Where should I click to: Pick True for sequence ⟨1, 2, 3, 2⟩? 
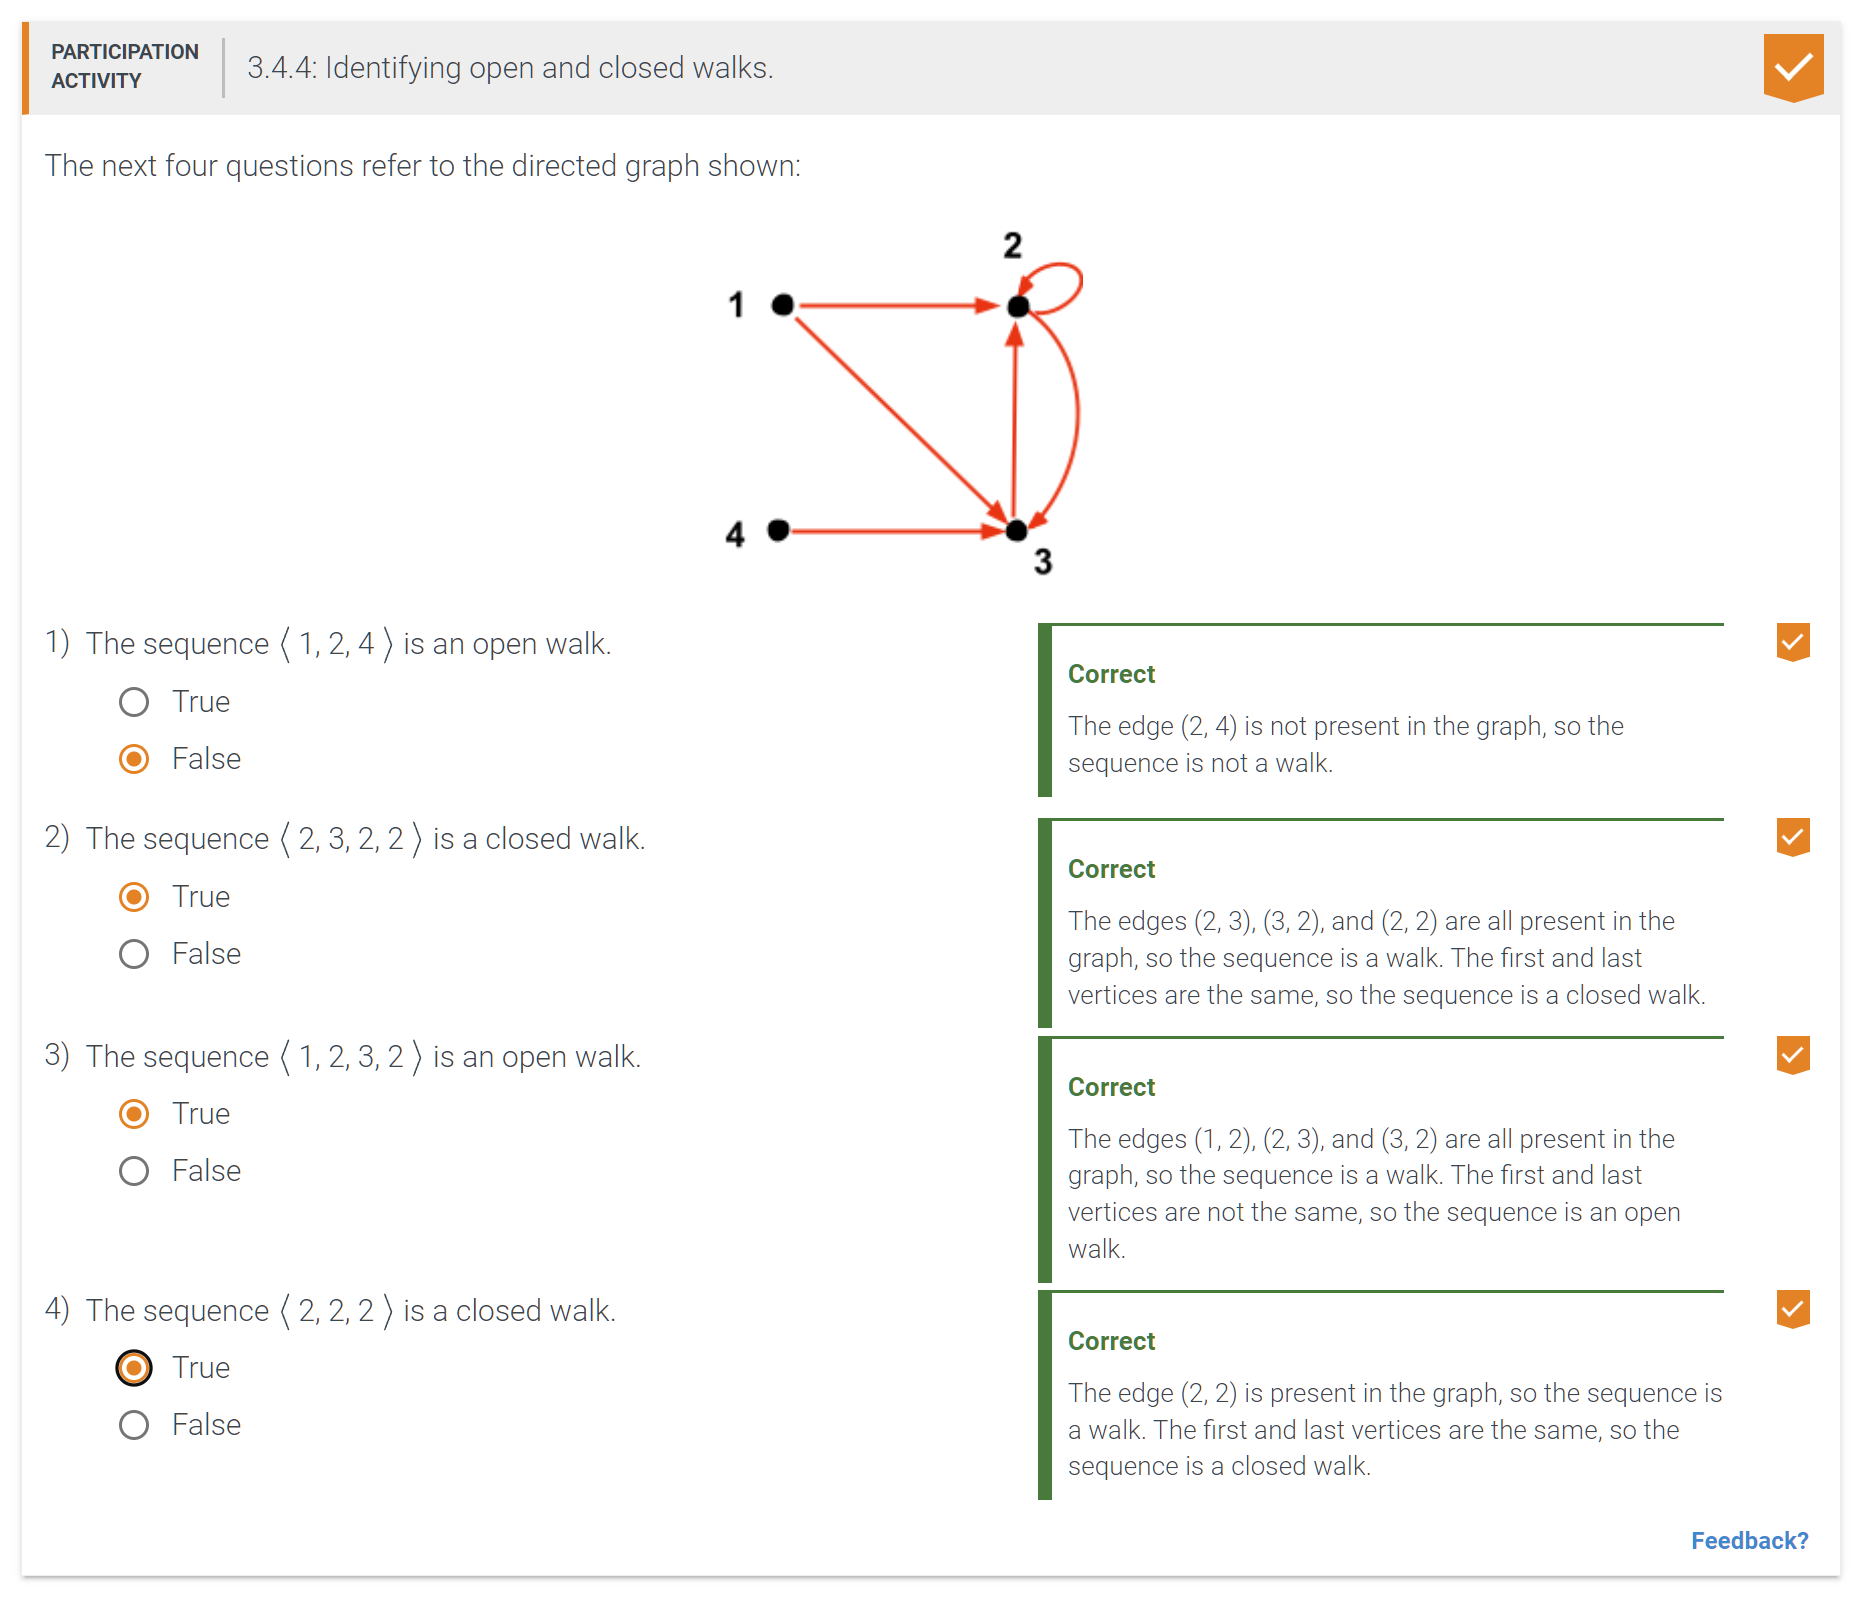[x=134, y=1114]
